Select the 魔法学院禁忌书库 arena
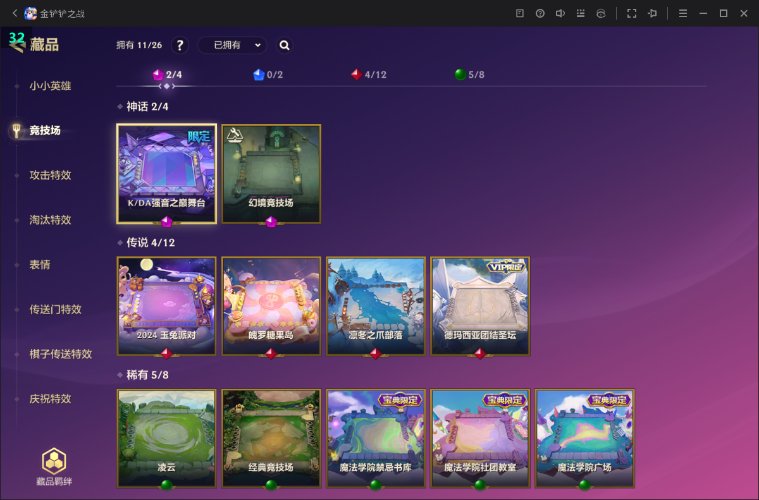This screenshot has height=500, width=759. (x=376, y=439)
